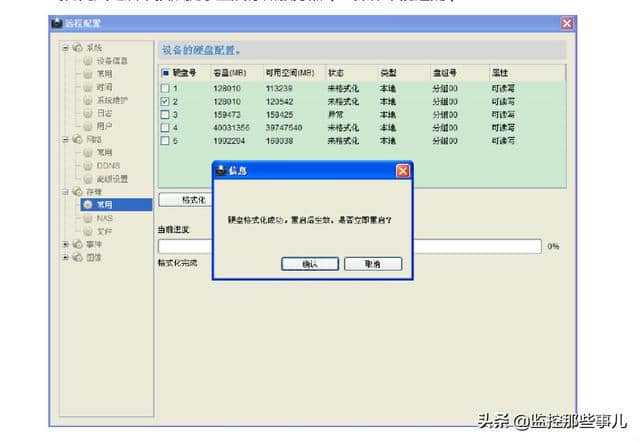Screen dimensions: 640x442
Task: Check the box for disk 4
Action: click(165, 128)
